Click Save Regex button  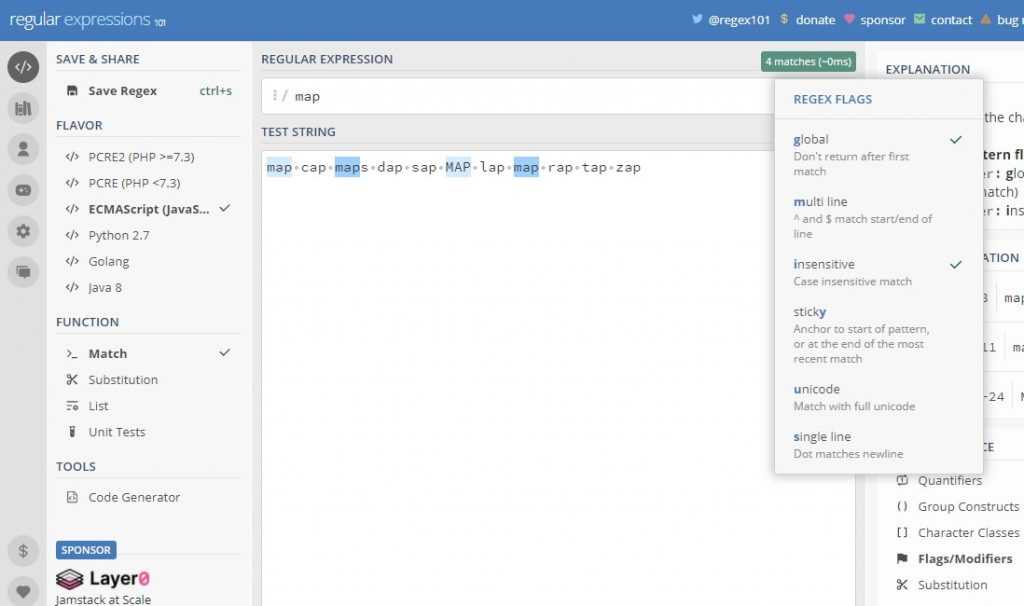click(x=122, y=91)
